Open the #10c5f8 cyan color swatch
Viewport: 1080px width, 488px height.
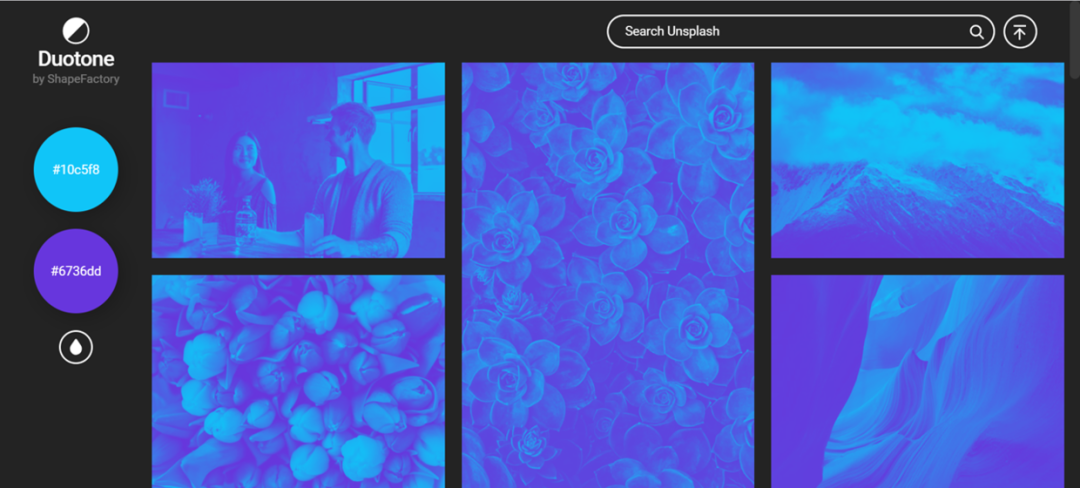click(76, 169)
